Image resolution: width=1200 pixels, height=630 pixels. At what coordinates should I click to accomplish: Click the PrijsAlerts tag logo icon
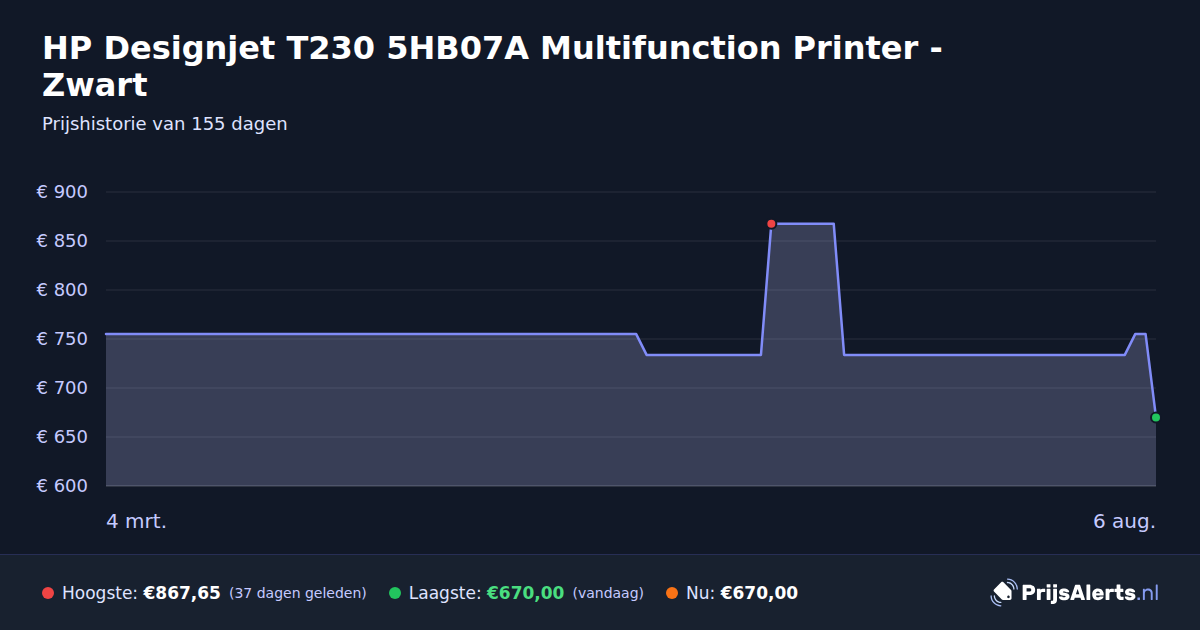tap(1003, 593)
